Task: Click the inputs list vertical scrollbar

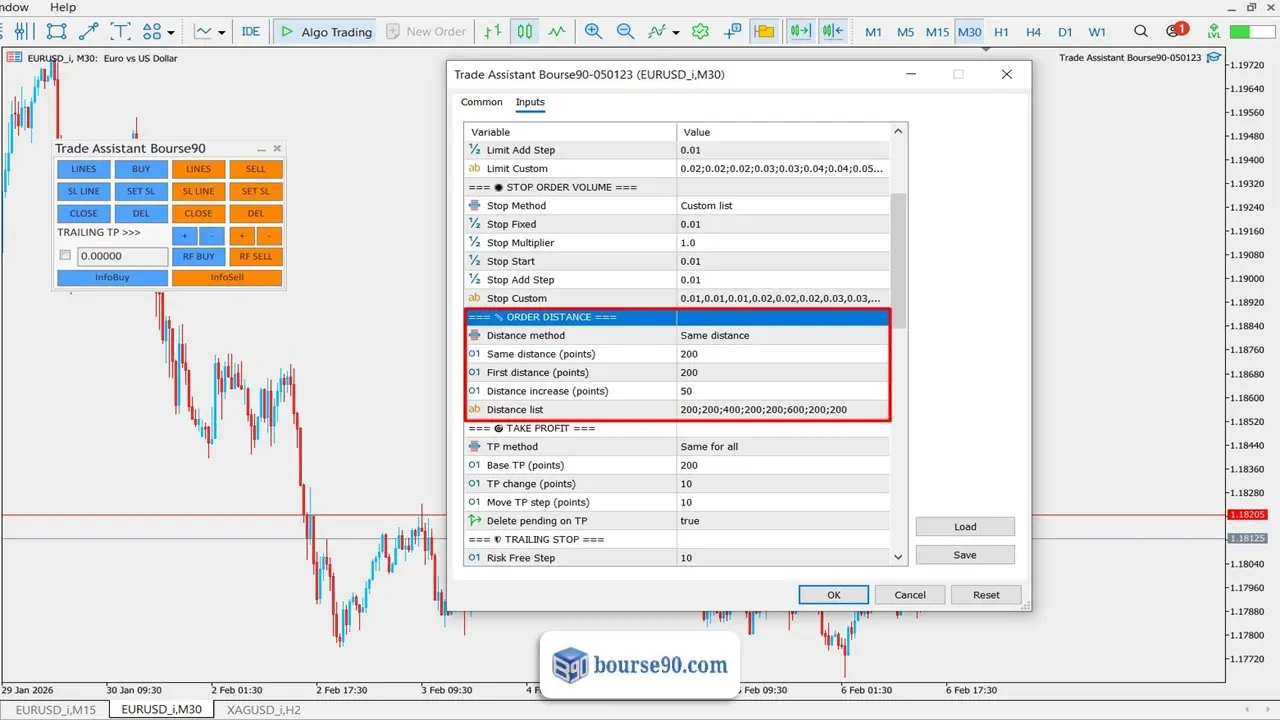Action: point(898,260)
